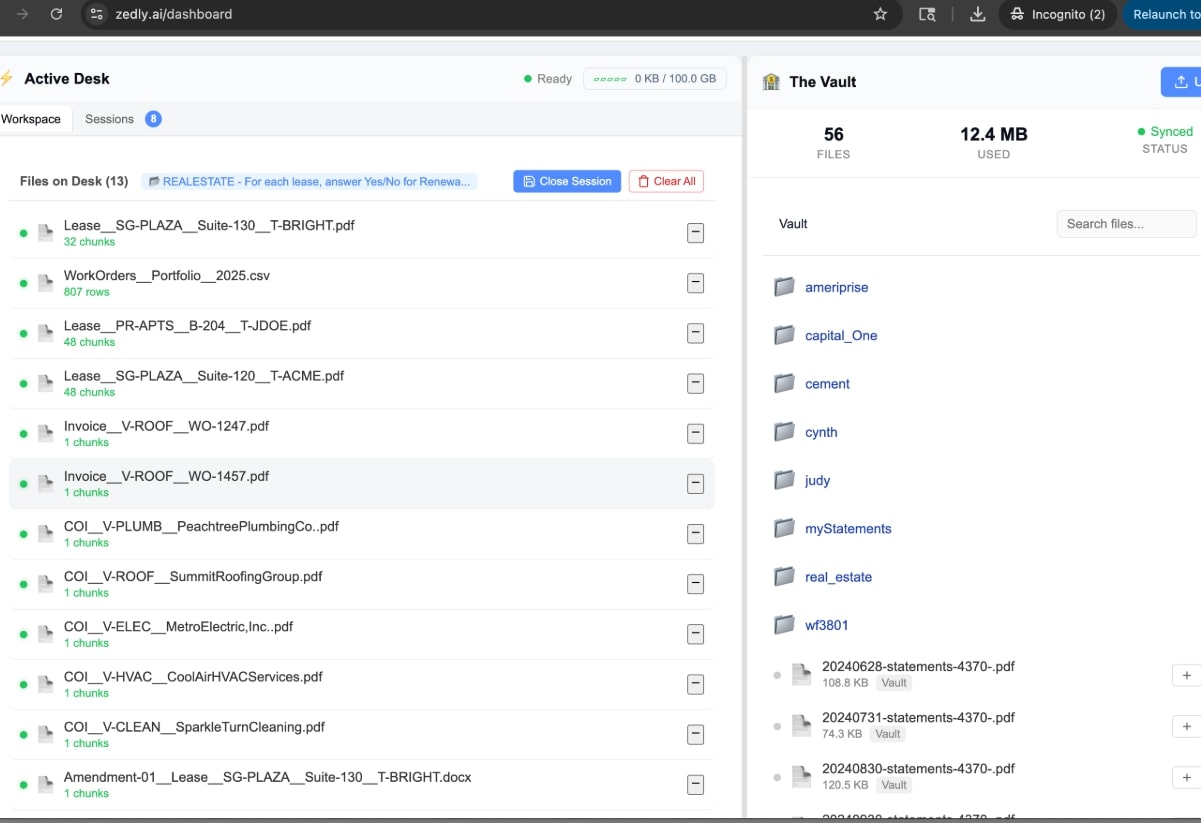Click the bank icon next to The Vault
The image size is (1201, 823).
tap(770, 81)
